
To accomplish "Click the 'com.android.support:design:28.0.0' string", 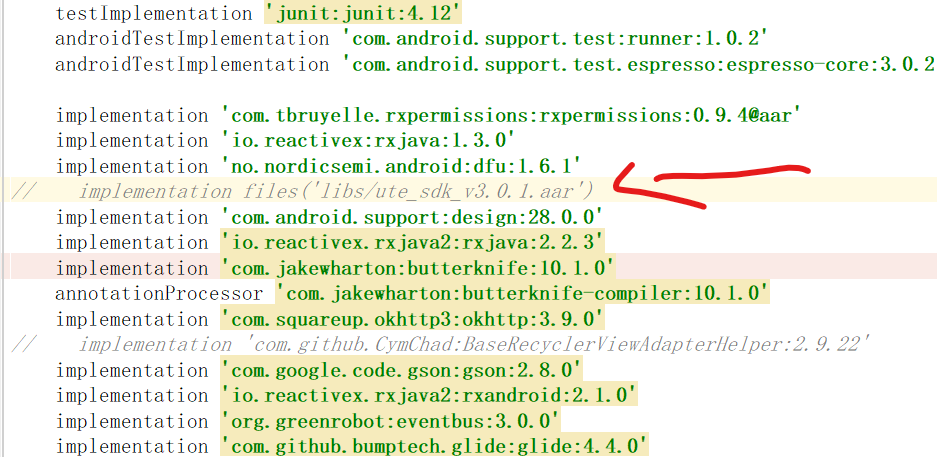I will tap(412, 217).
